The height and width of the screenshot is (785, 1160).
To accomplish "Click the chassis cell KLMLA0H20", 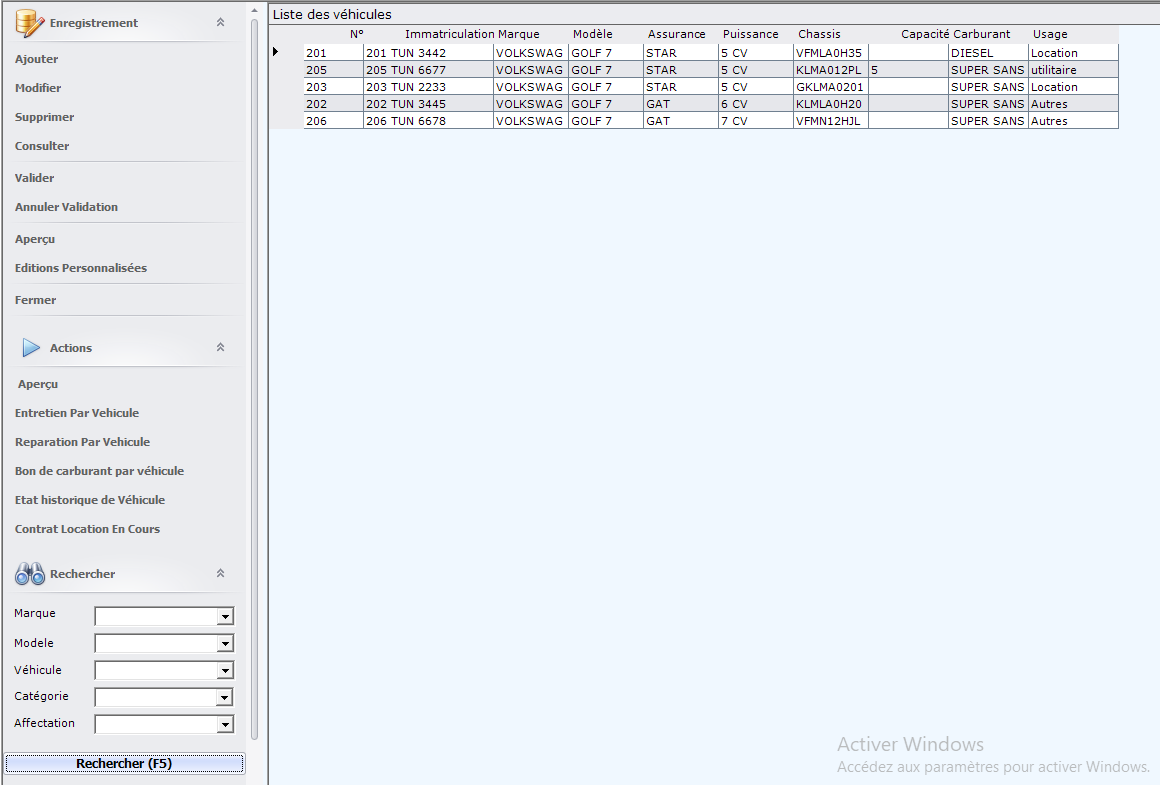I will [x=831, y=104].
